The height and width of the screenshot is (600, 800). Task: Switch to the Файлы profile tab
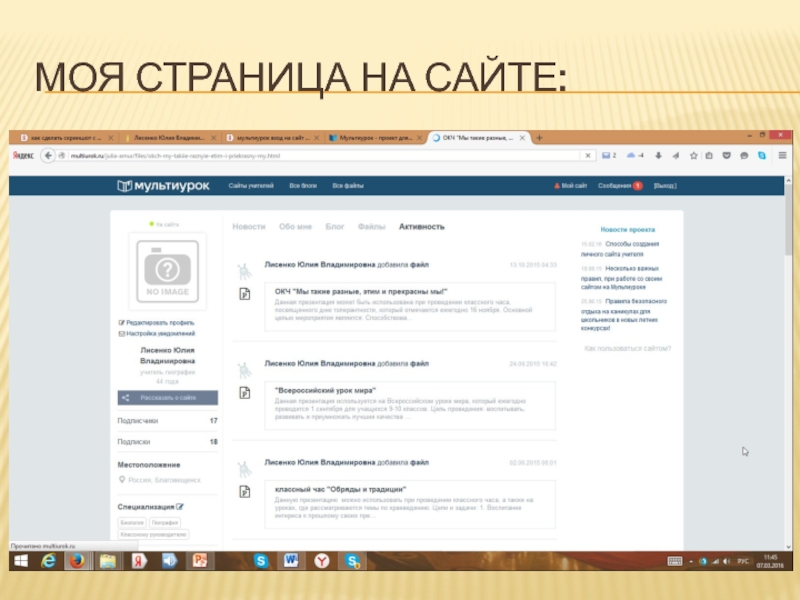point(371,227)
